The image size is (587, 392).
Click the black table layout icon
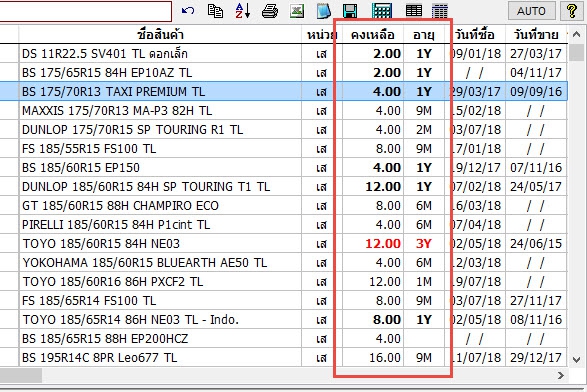coord(414,11)
